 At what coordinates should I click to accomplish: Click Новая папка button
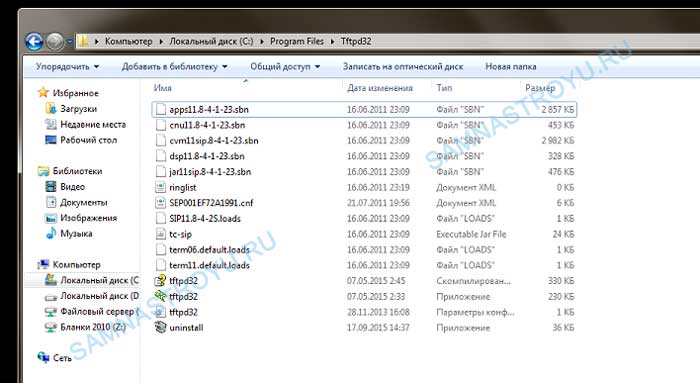[511, 67]
